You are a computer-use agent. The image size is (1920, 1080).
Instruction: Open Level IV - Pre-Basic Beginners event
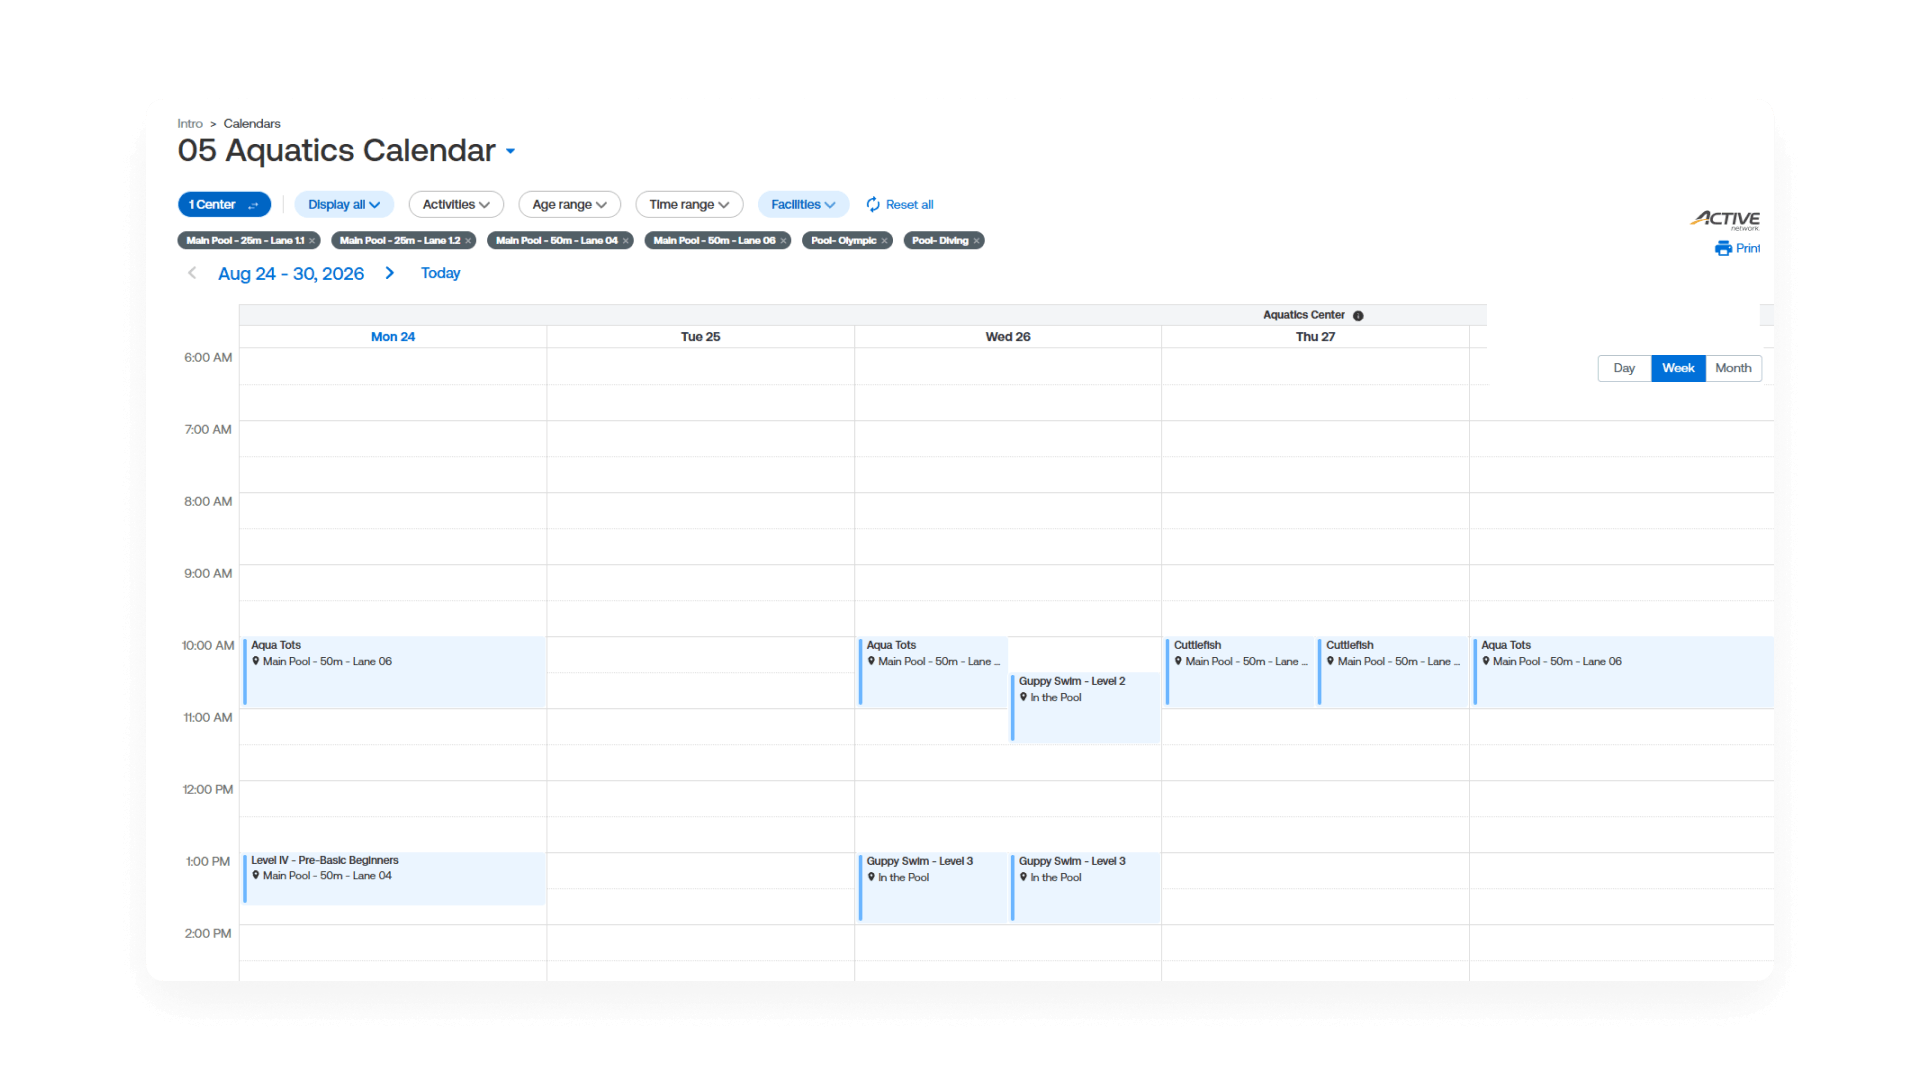point(394,878)
